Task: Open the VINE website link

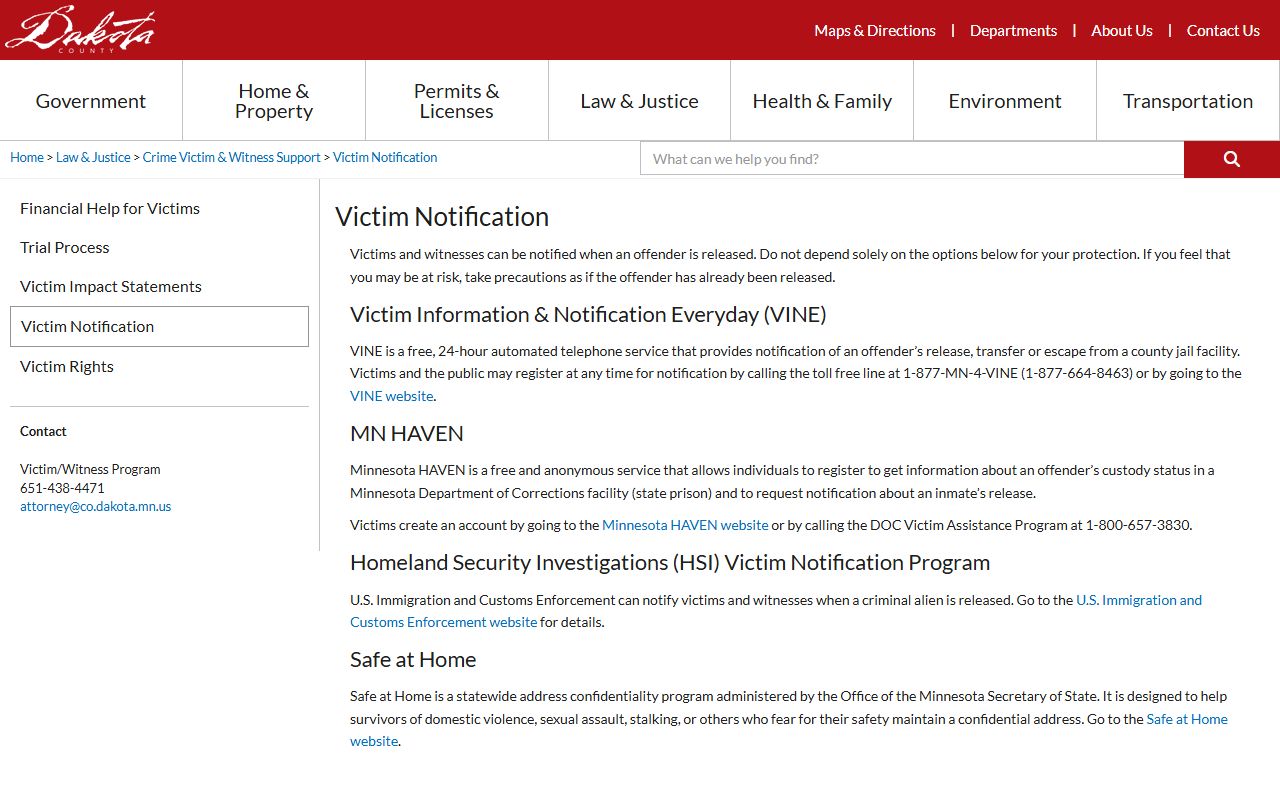Action: [392, 396]
